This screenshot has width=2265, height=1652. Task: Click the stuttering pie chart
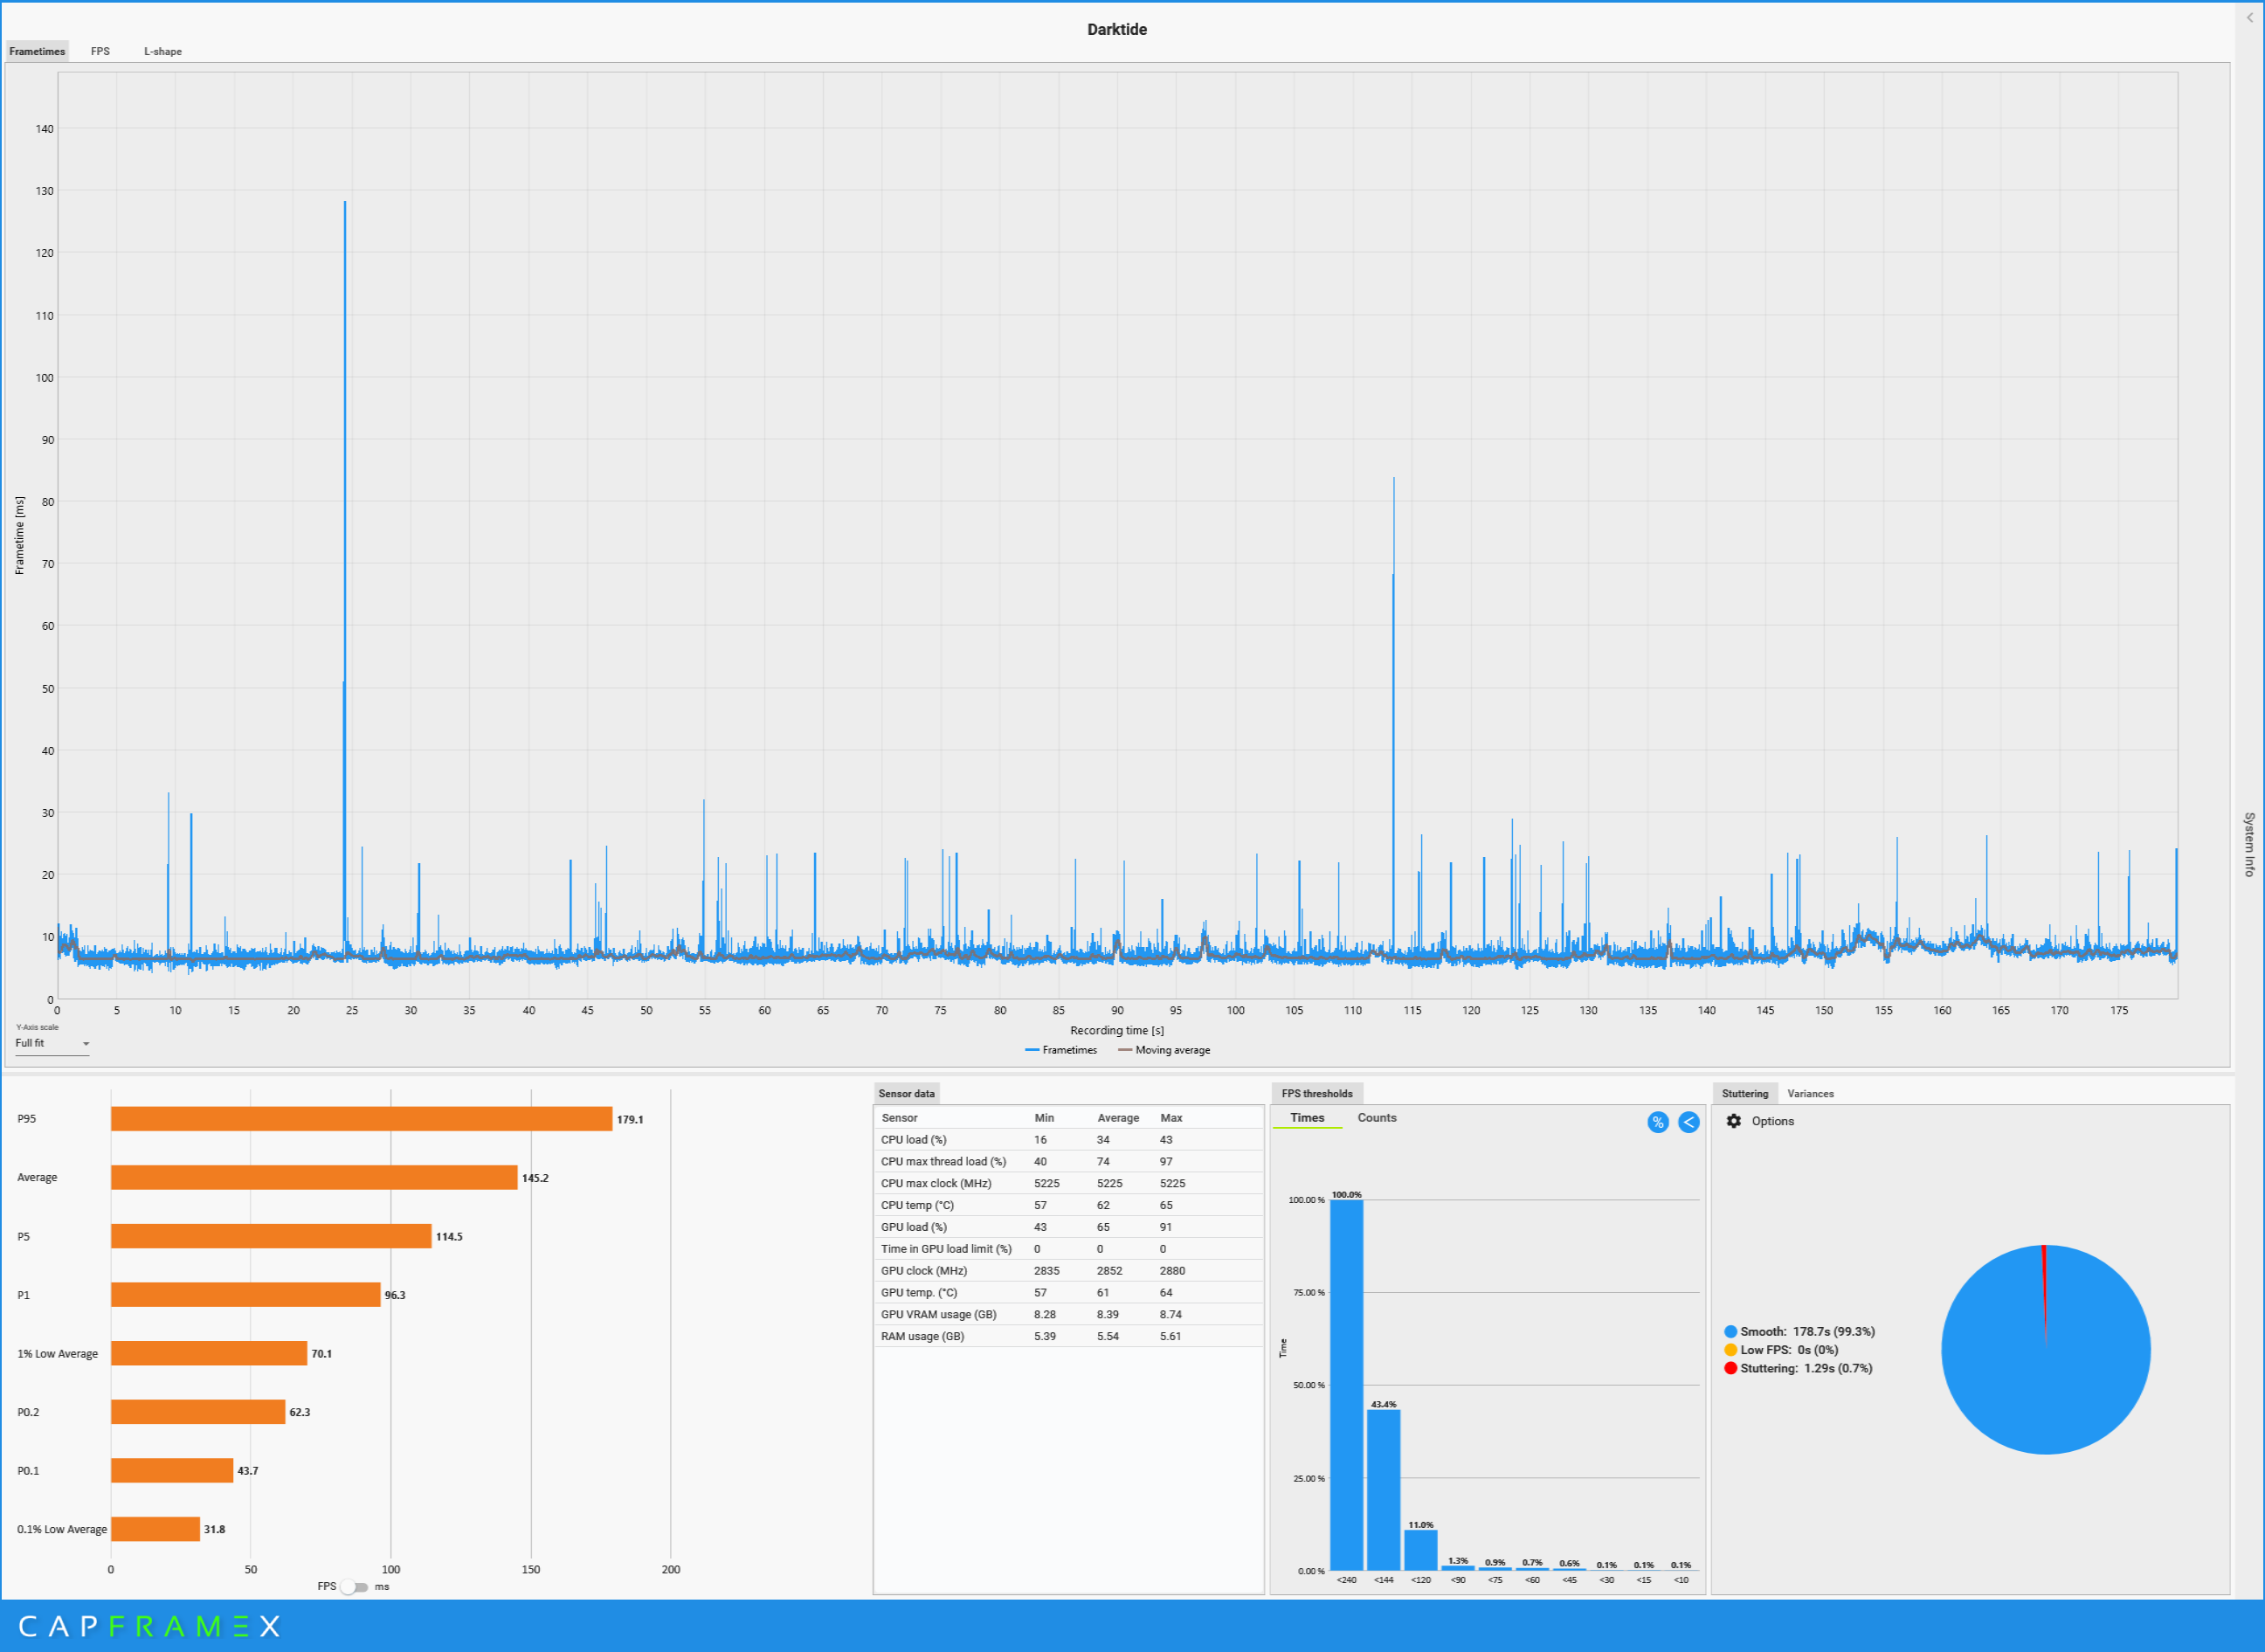(x=2046, y=1350)
